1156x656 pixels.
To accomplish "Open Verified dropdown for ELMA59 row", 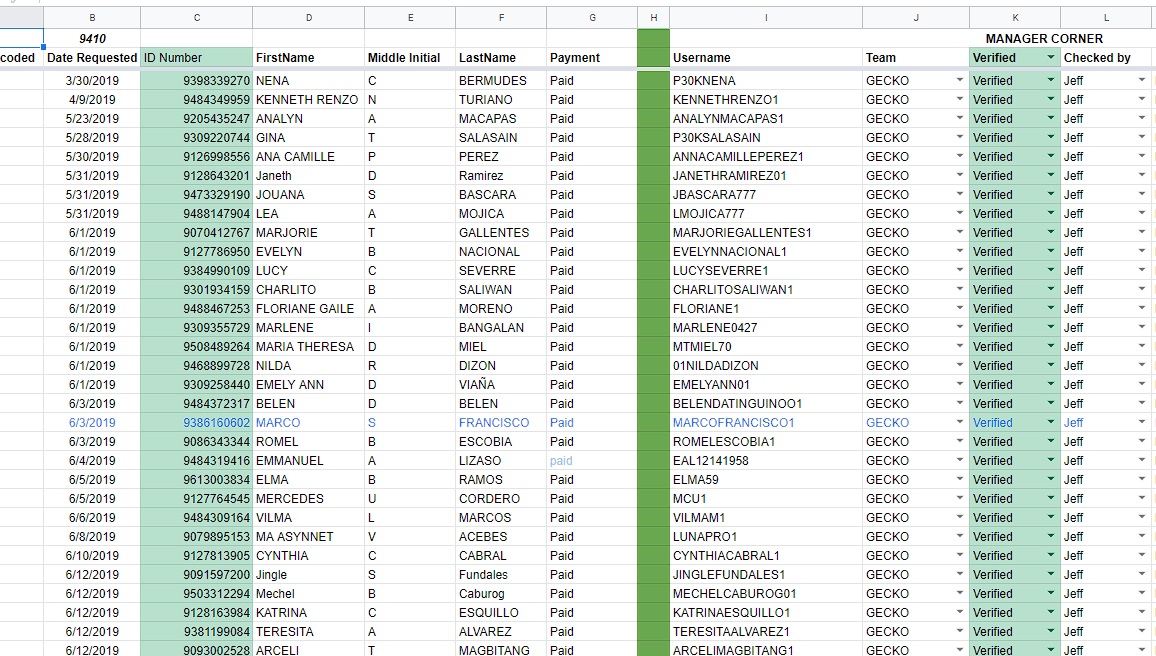I will [x=1051, y=479].
